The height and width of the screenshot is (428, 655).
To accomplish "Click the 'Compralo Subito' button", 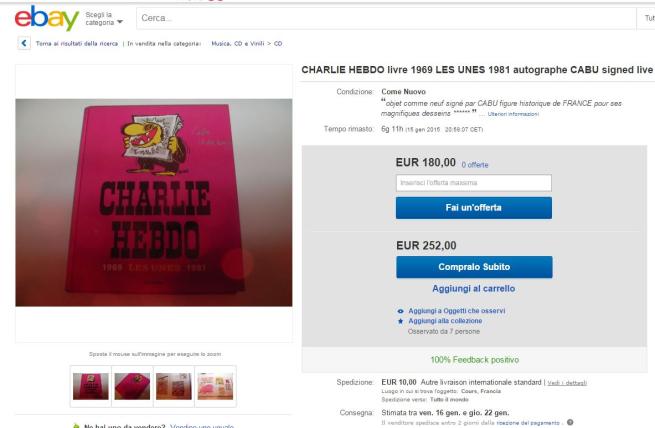I will (x=474, y=267).
